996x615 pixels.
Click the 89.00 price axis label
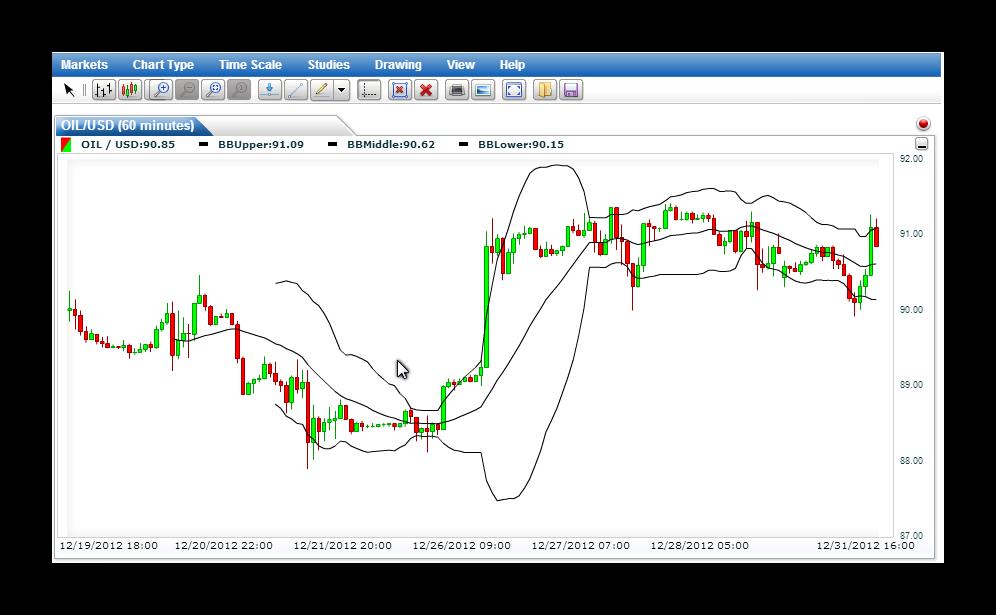[912, 384]
